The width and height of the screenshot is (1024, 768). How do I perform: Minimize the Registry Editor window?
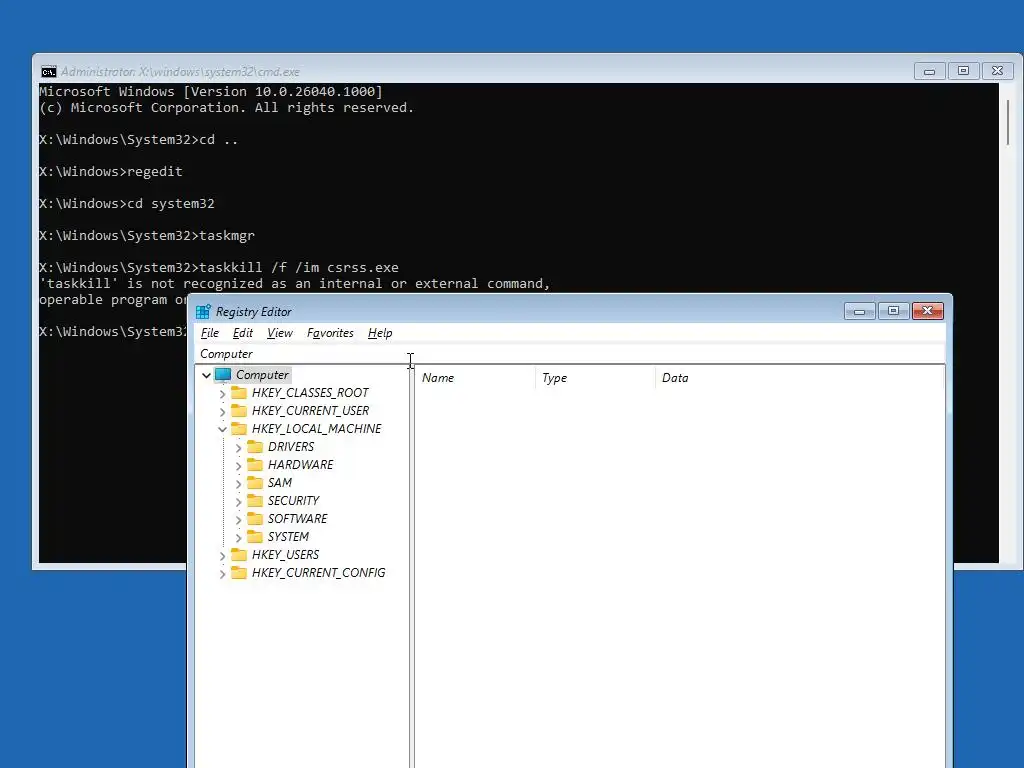859,311
